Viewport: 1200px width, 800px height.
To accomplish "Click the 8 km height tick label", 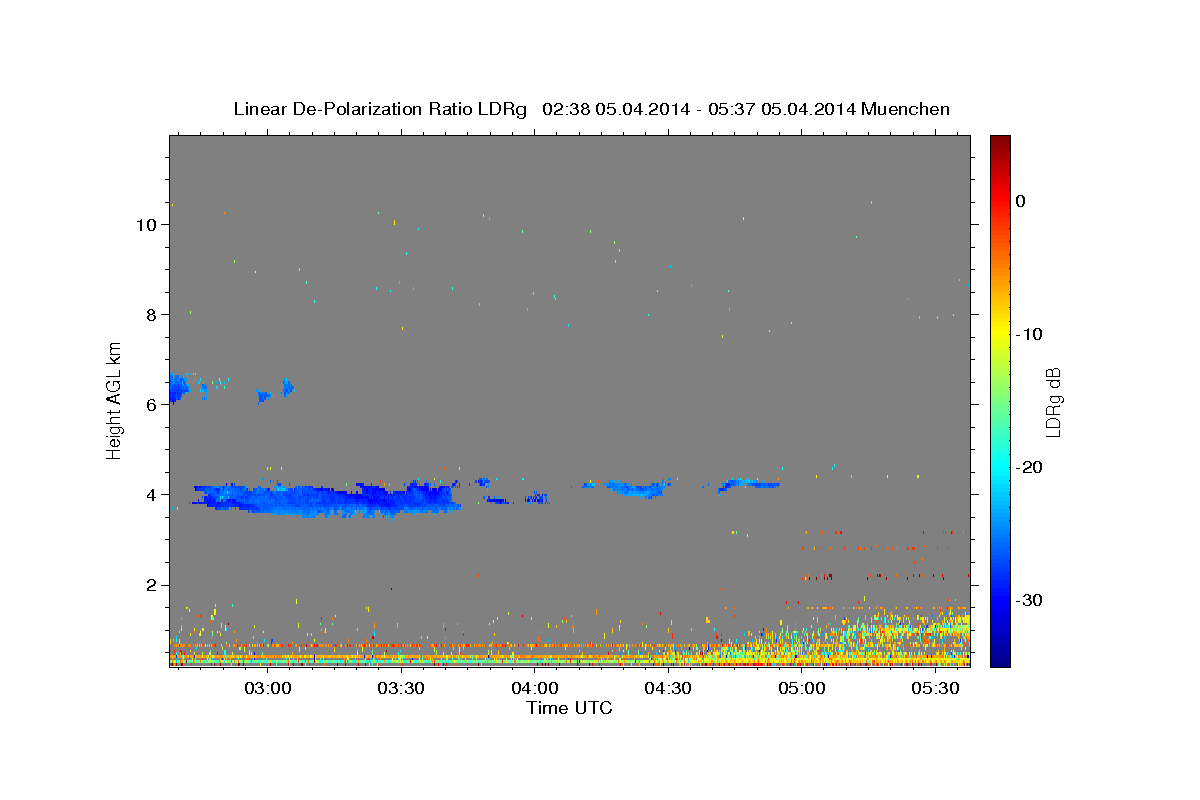I will pyautogui.click(x=152, y=314).
